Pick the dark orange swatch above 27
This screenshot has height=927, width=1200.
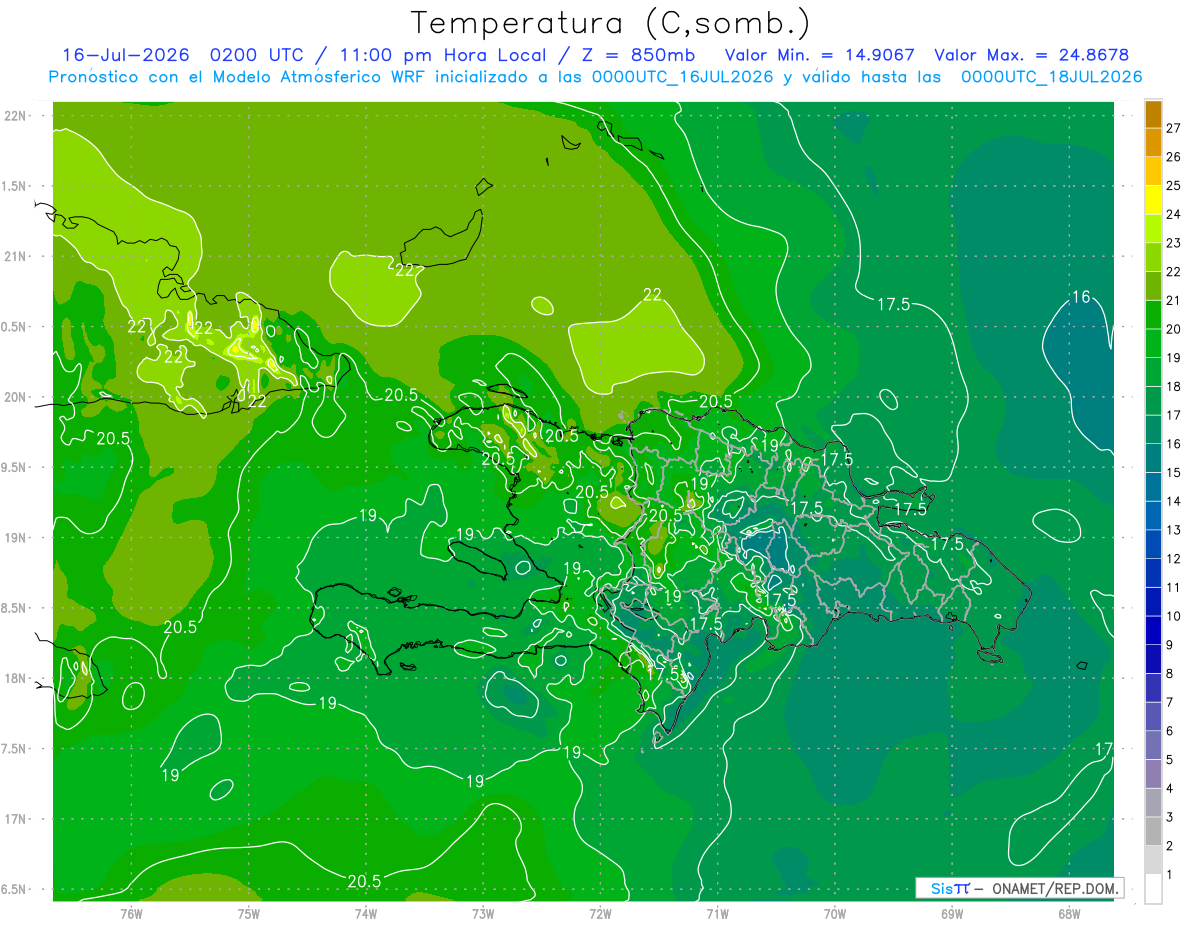coord(1153,114)
